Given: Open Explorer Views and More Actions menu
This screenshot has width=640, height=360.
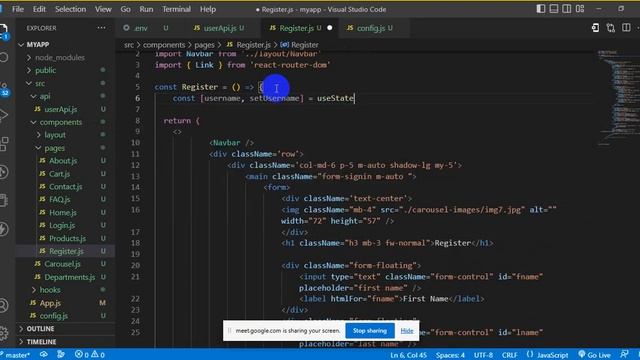Looking at the screenshot, I should 101,28.
